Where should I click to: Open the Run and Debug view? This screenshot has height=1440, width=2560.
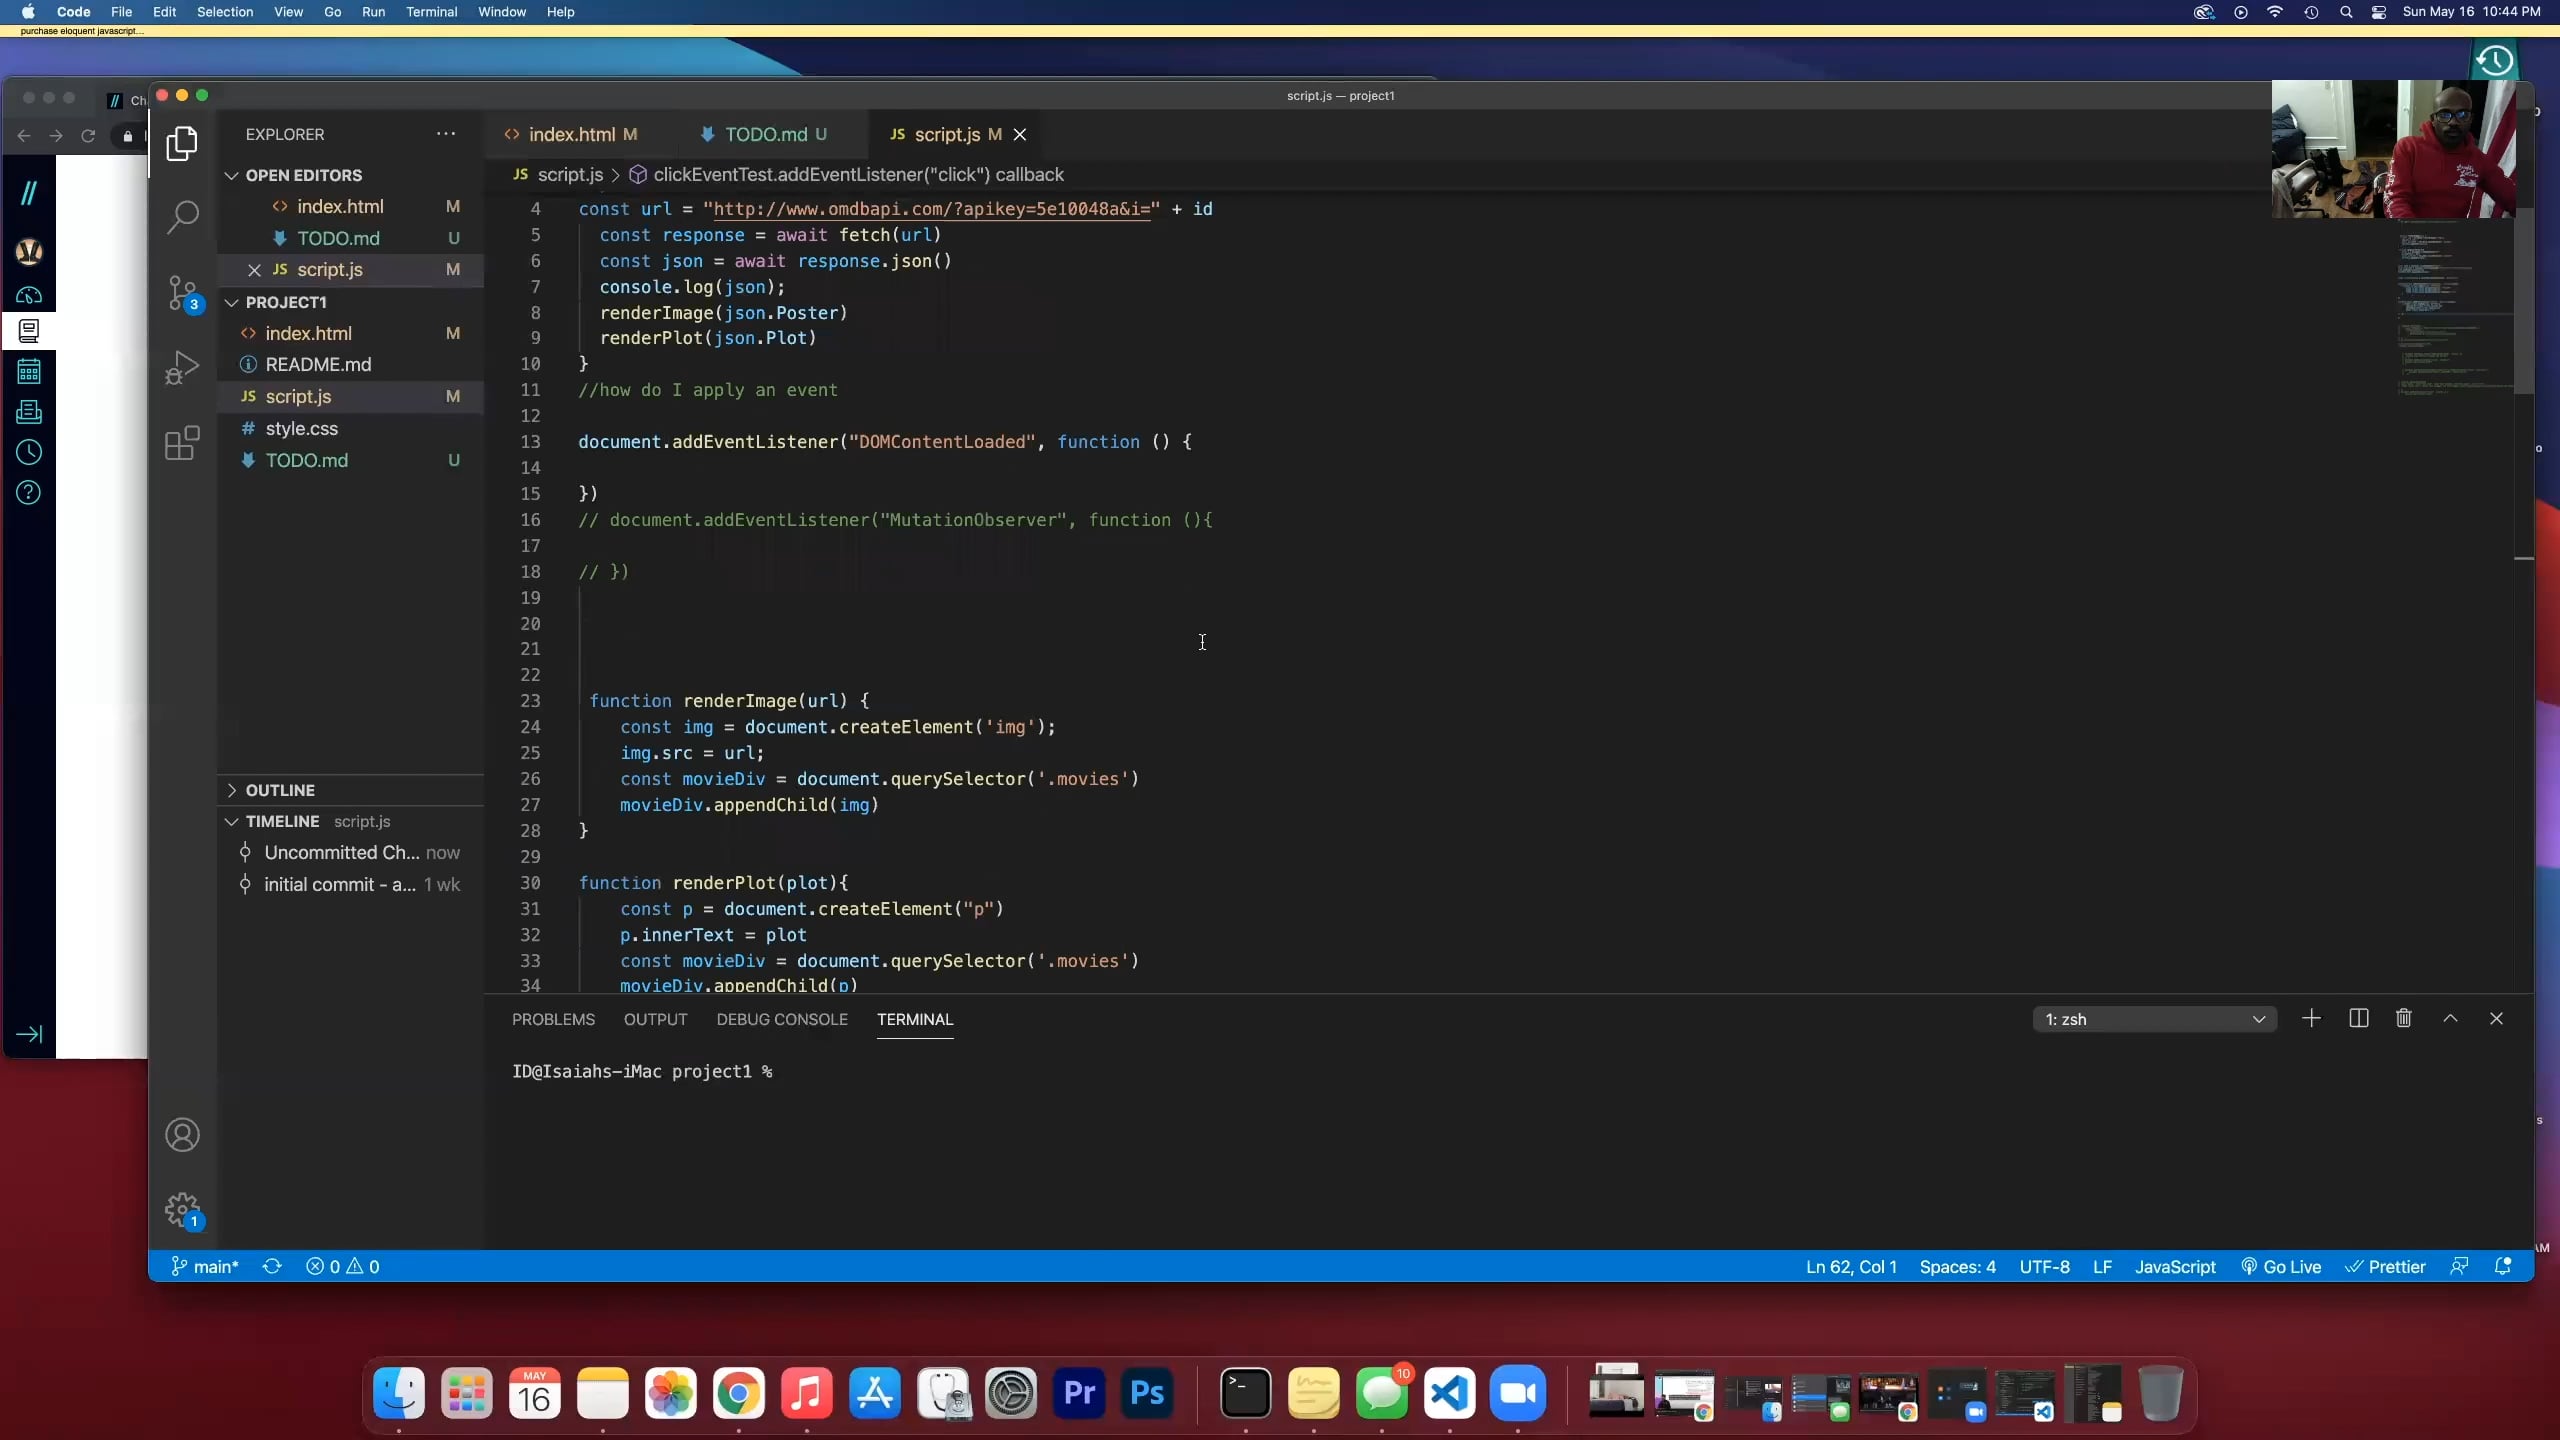tap(183, 367)
